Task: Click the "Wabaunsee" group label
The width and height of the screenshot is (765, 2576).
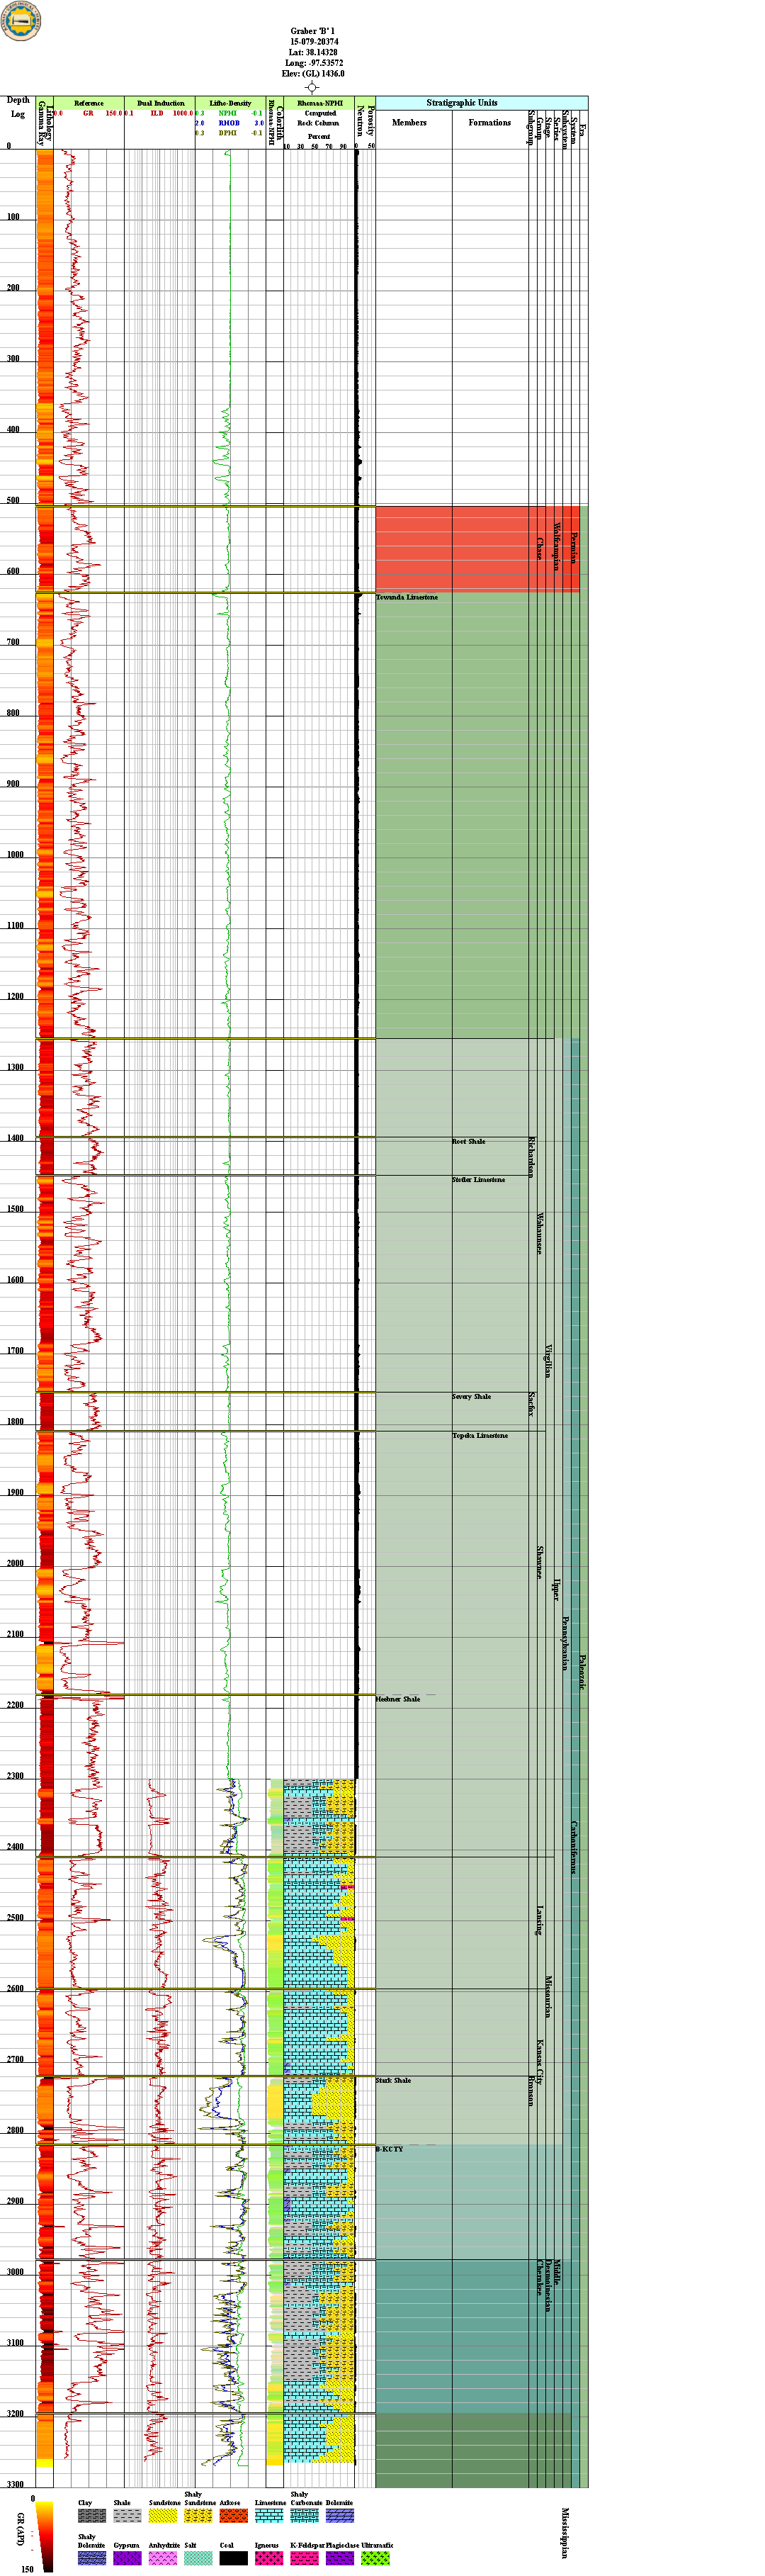Action: (540, 1234)
